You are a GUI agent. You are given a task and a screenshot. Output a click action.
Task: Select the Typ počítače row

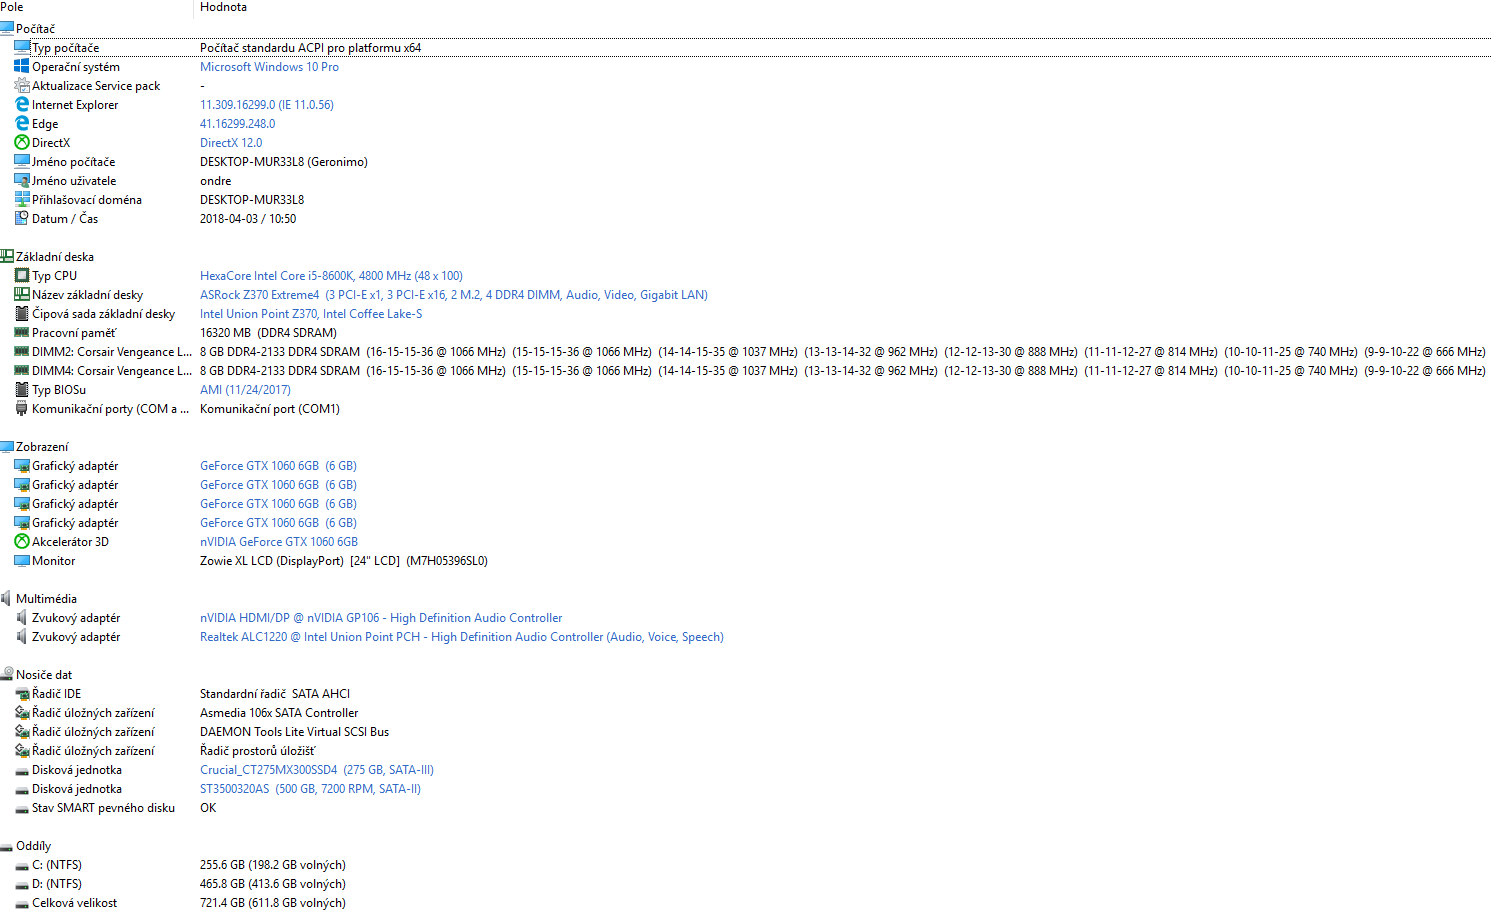(x=65, y=48)
